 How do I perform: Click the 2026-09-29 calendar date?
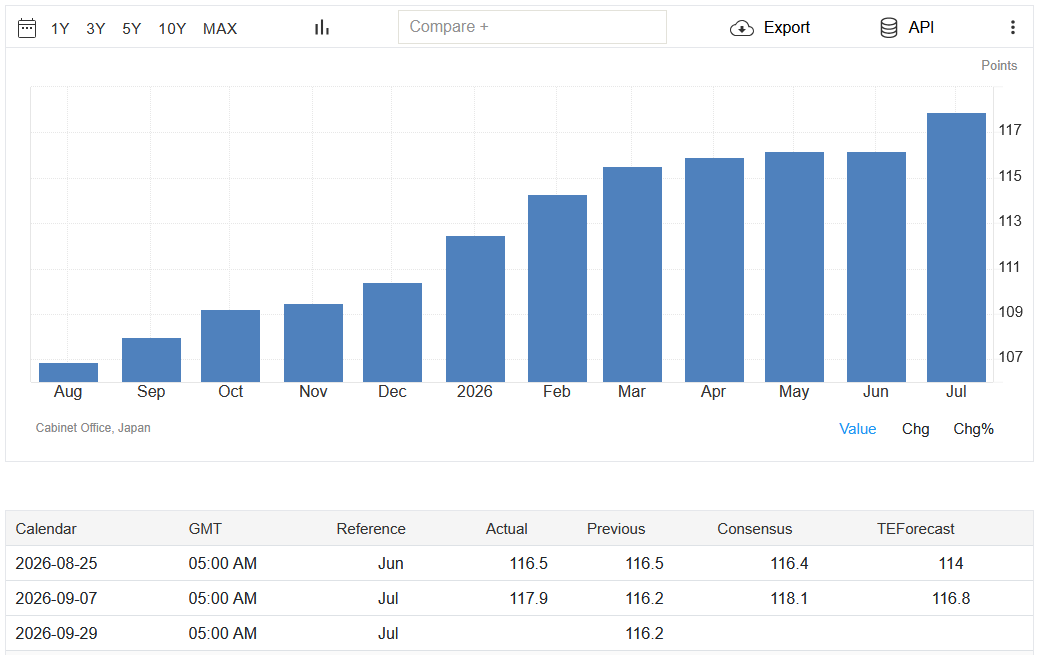coord(56,634)
